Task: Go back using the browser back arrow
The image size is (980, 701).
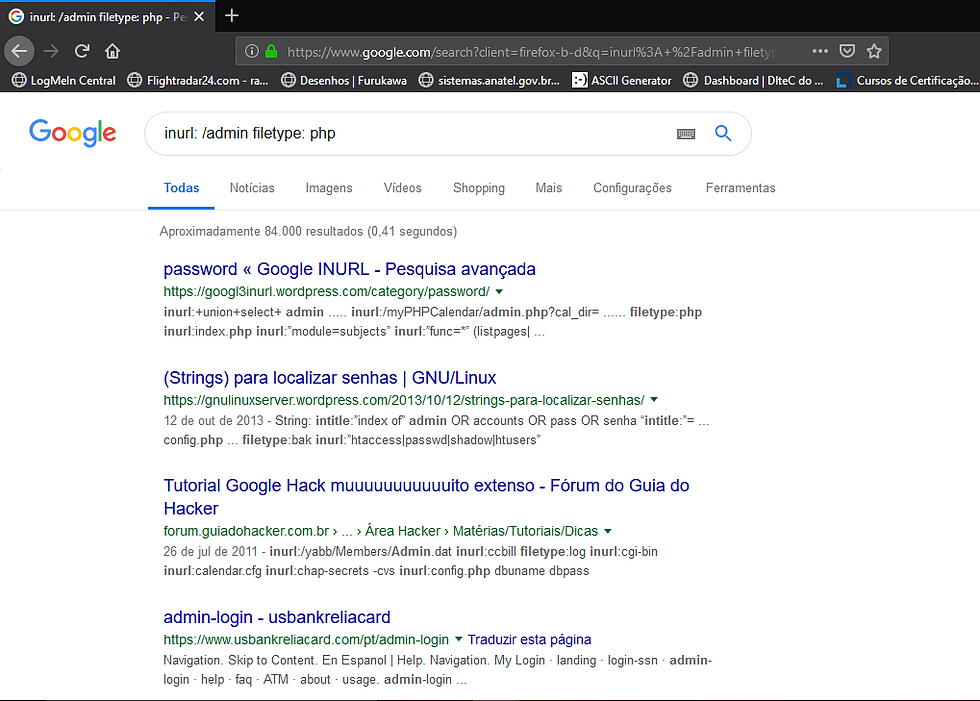Action: [x=19, y=51]
